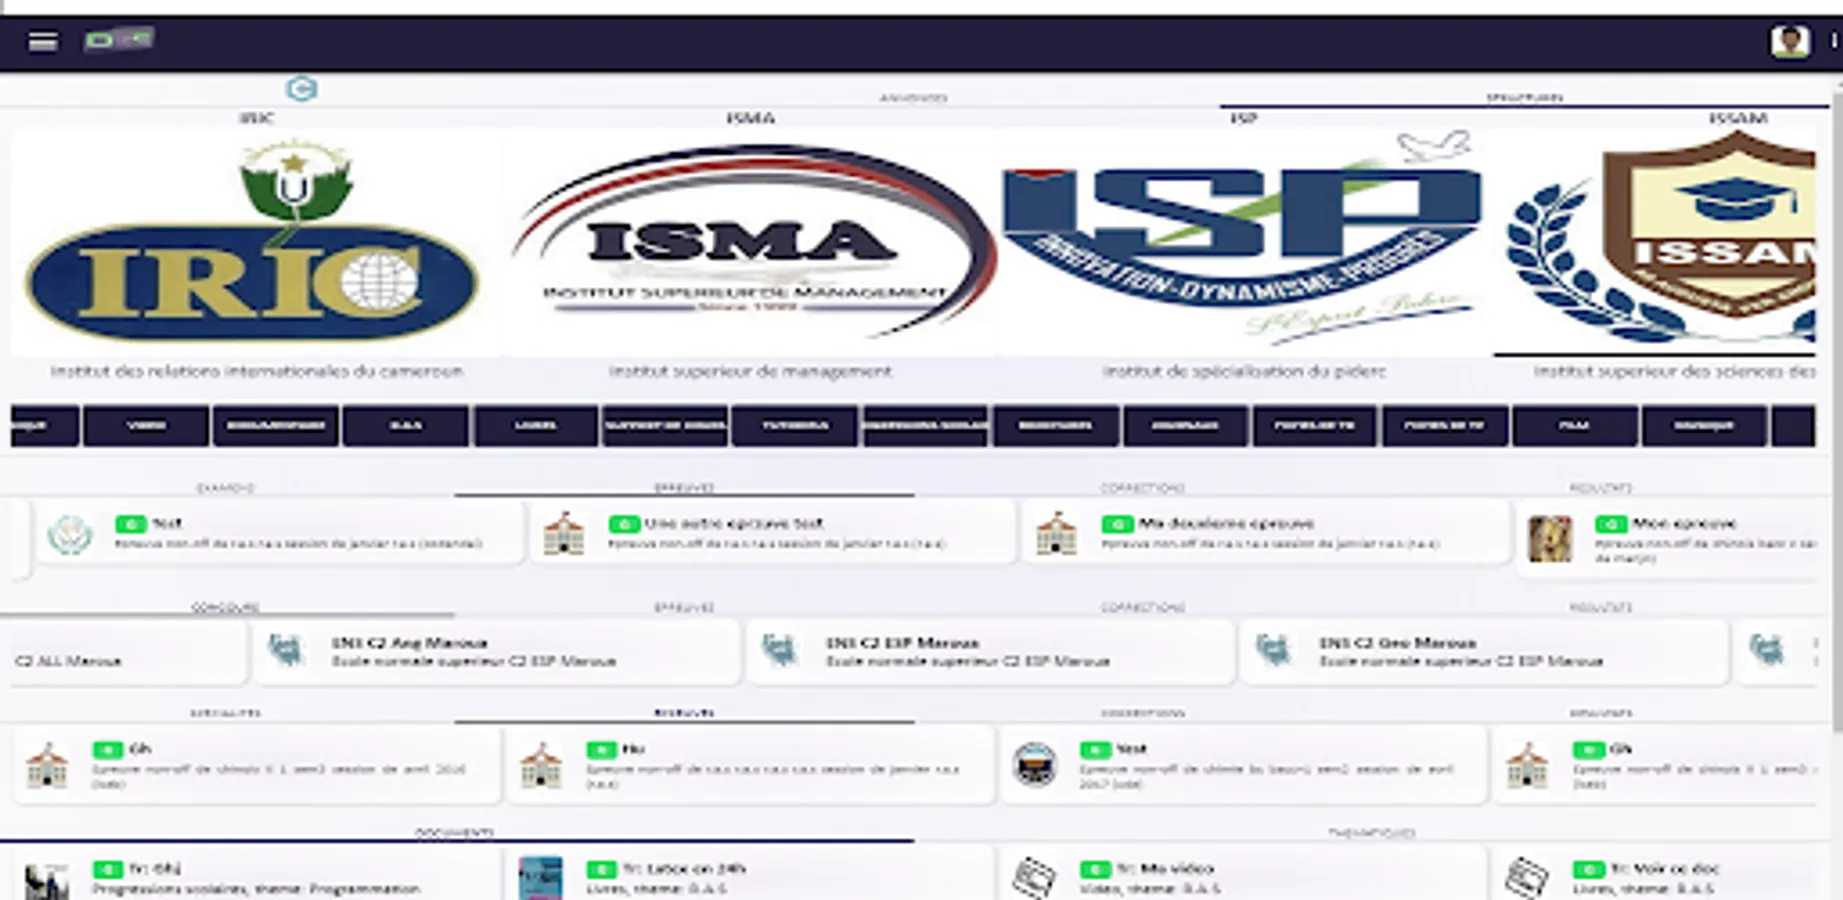Click the icon beside 'ENS C2 Geo Maroua'
Viewport: 1843px width, 900px height.
point(1273,651)
